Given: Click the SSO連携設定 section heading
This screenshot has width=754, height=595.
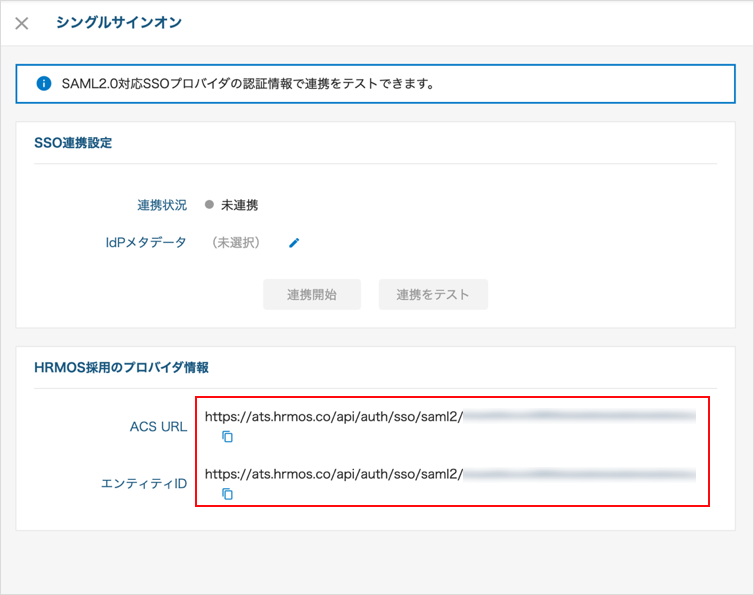Looking at the screenshot, I should [x=73, y=143].
